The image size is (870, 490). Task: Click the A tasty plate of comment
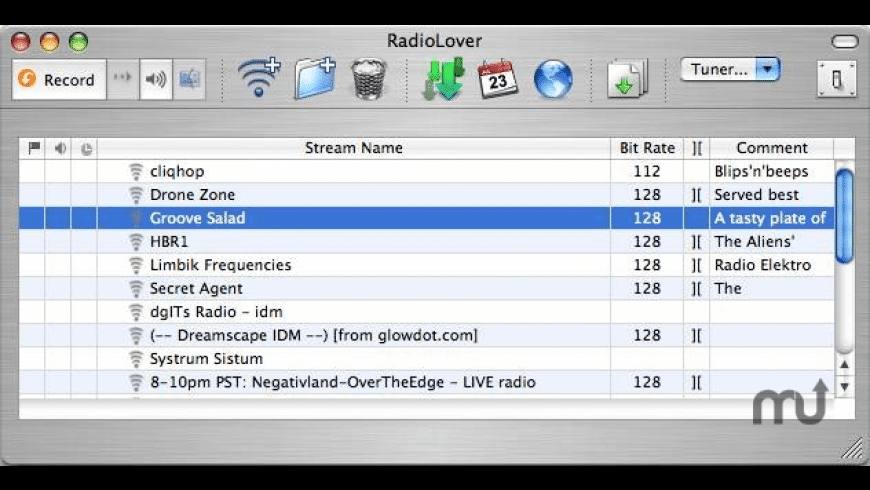pos(770,218)
